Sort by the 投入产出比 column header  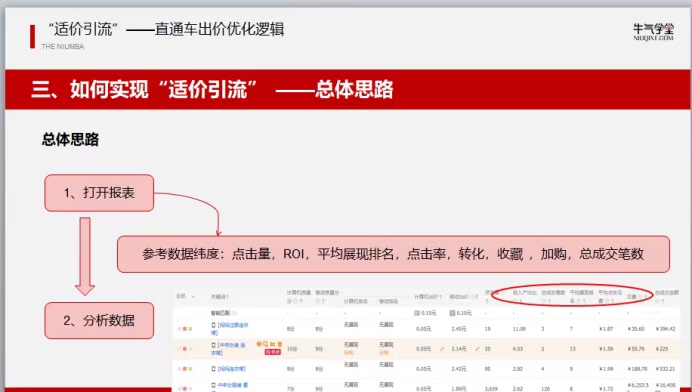pyautogui.click(x=524, y=296)
